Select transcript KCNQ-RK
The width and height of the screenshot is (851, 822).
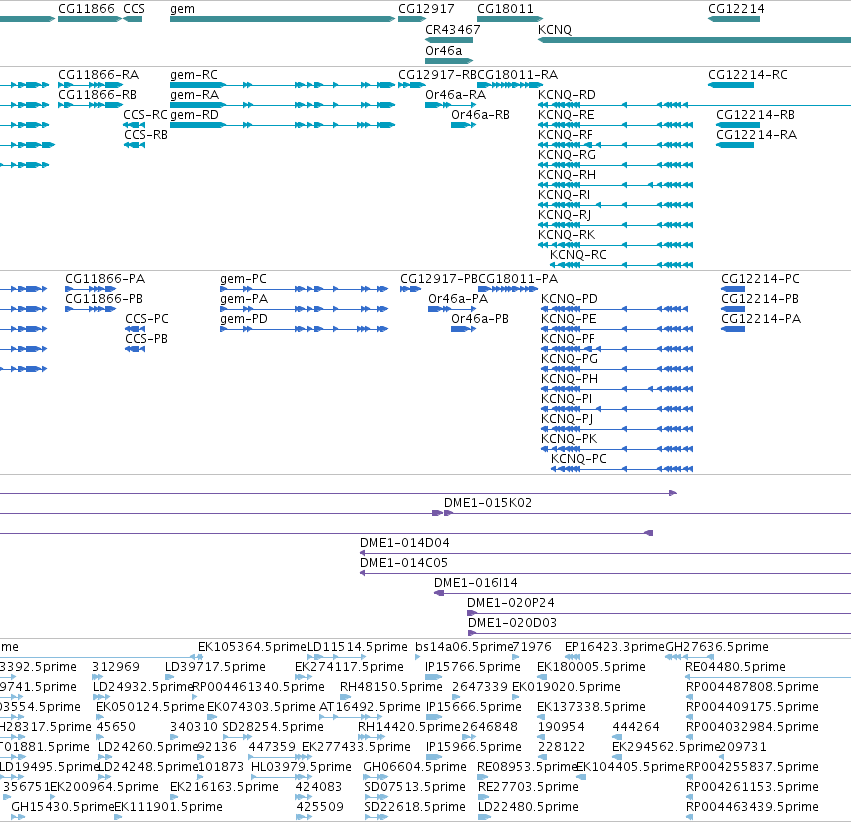point(615,245)
